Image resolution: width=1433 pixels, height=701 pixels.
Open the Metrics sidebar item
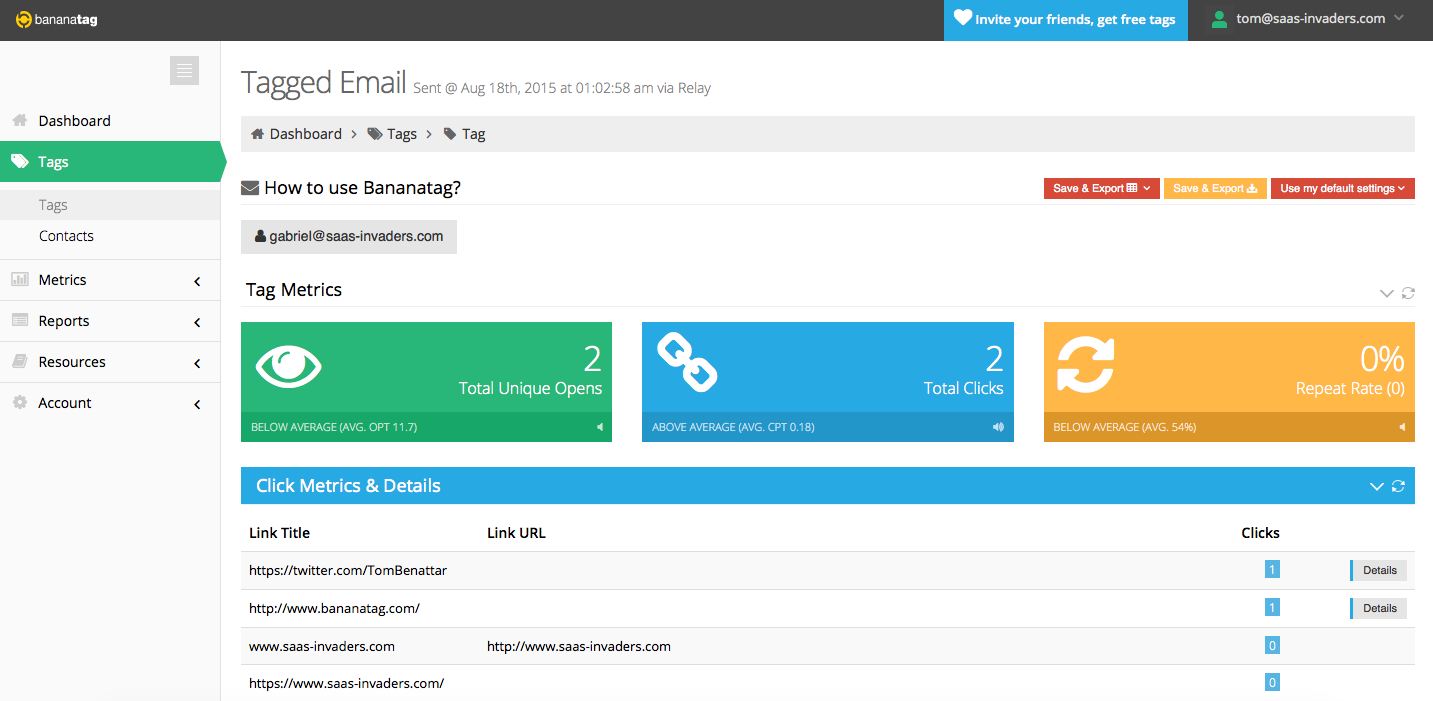[110, 280]
